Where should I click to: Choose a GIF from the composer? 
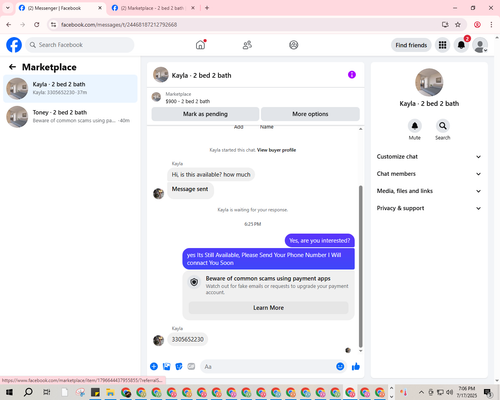pos(191,367)
